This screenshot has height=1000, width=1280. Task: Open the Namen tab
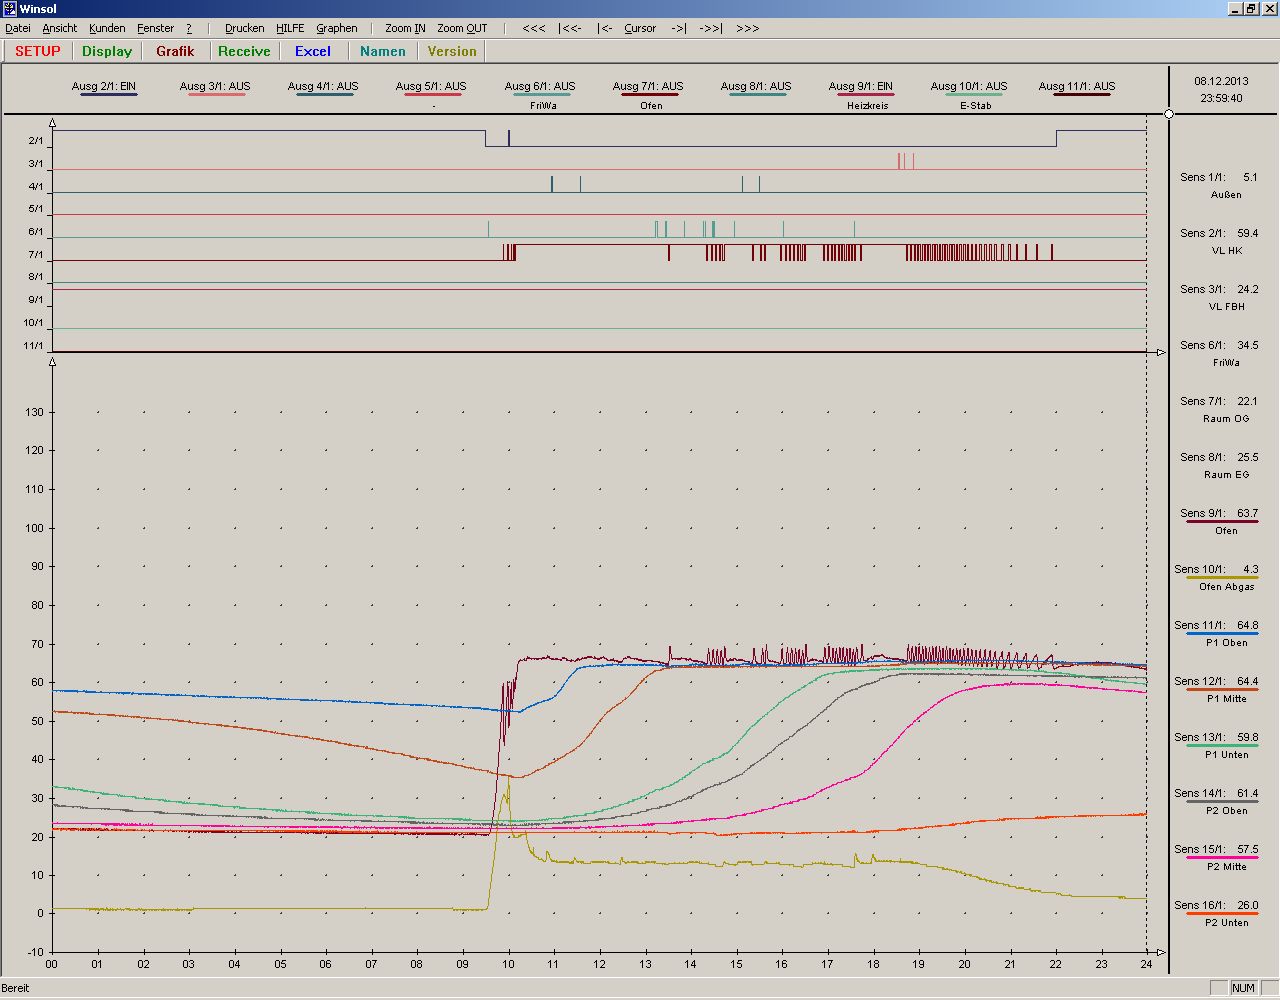coord(383,51)
